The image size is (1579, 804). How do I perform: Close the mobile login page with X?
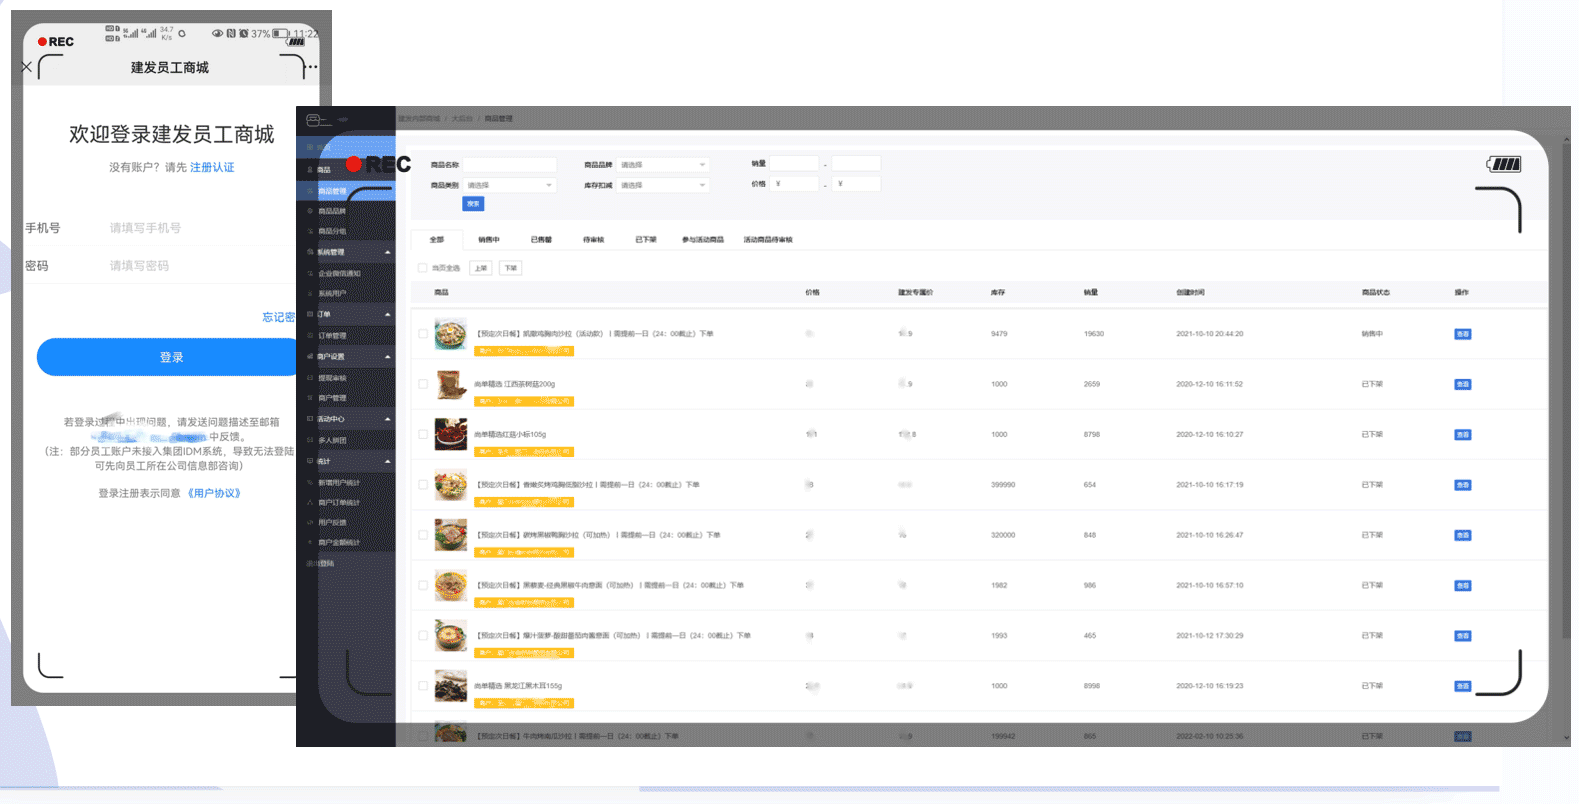tap(27, 68)
